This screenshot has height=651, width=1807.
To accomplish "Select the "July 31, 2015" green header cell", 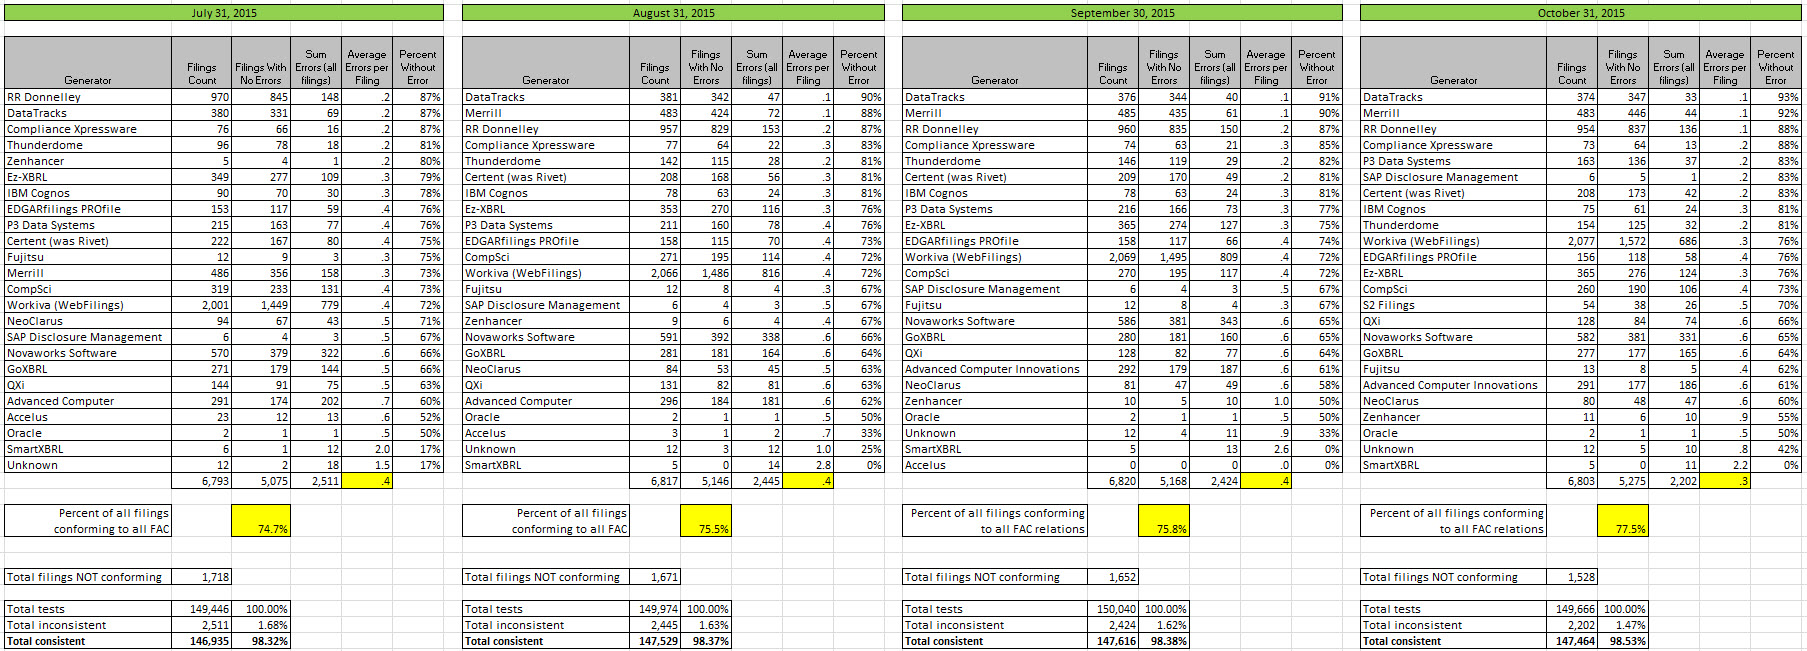I will point(224,13).
